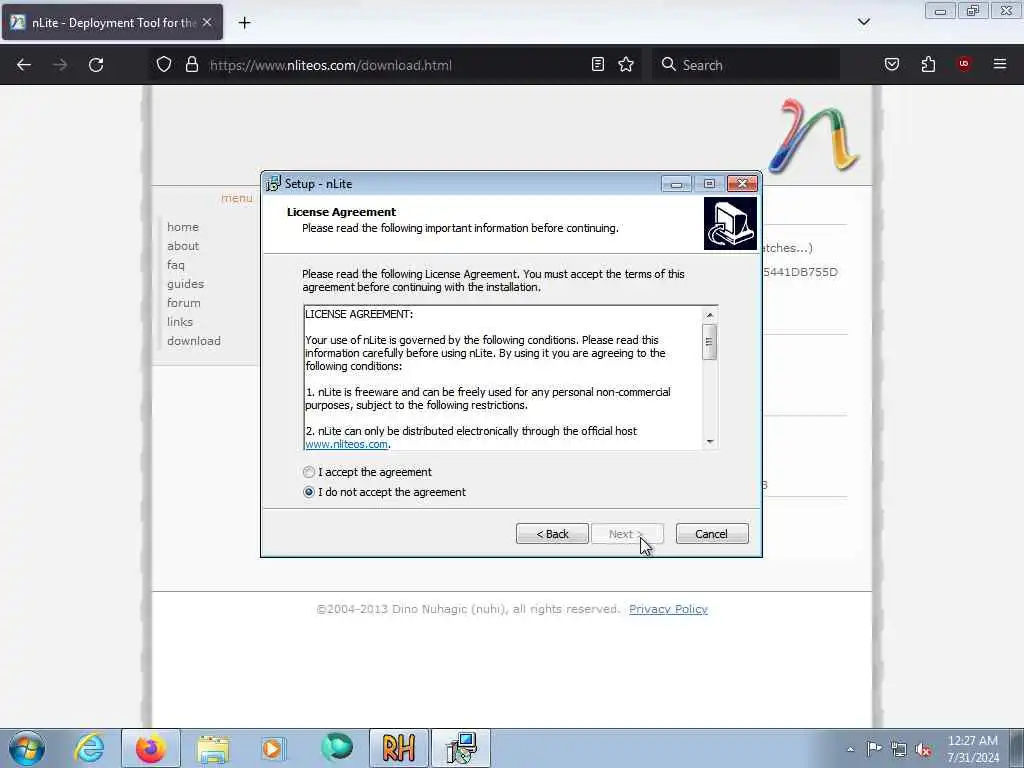Close the nLite browser tab
Viewport: 1024px width, 768px height.
(x=207, y=22)
